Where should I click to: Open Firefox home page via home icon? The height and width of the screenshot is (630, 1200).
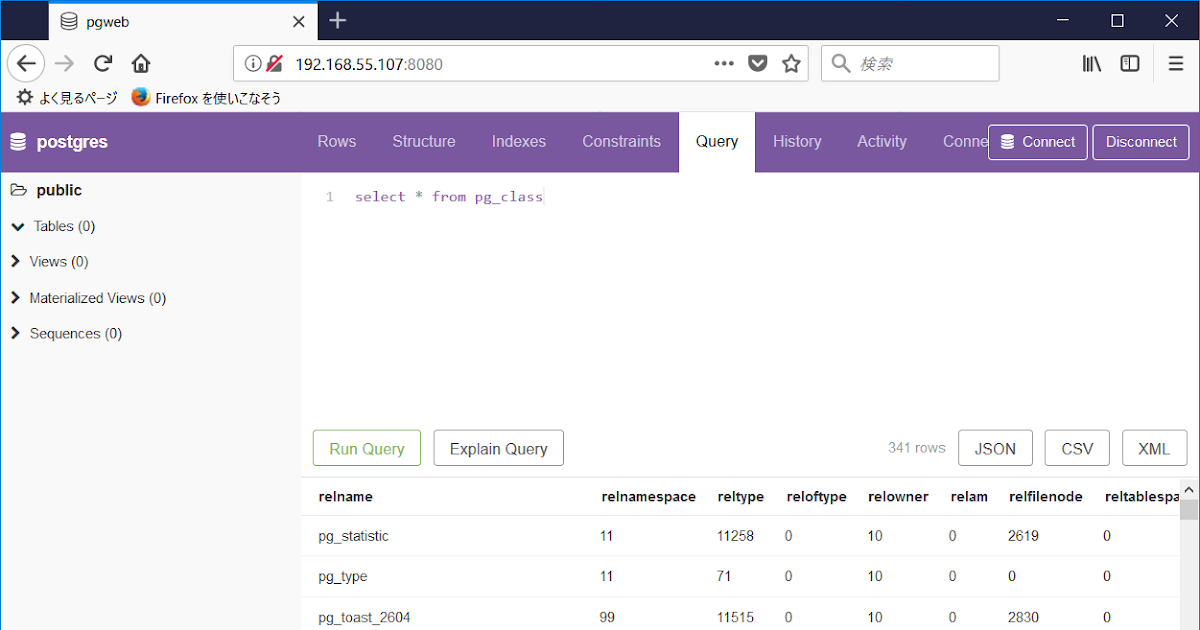[141, 63]
